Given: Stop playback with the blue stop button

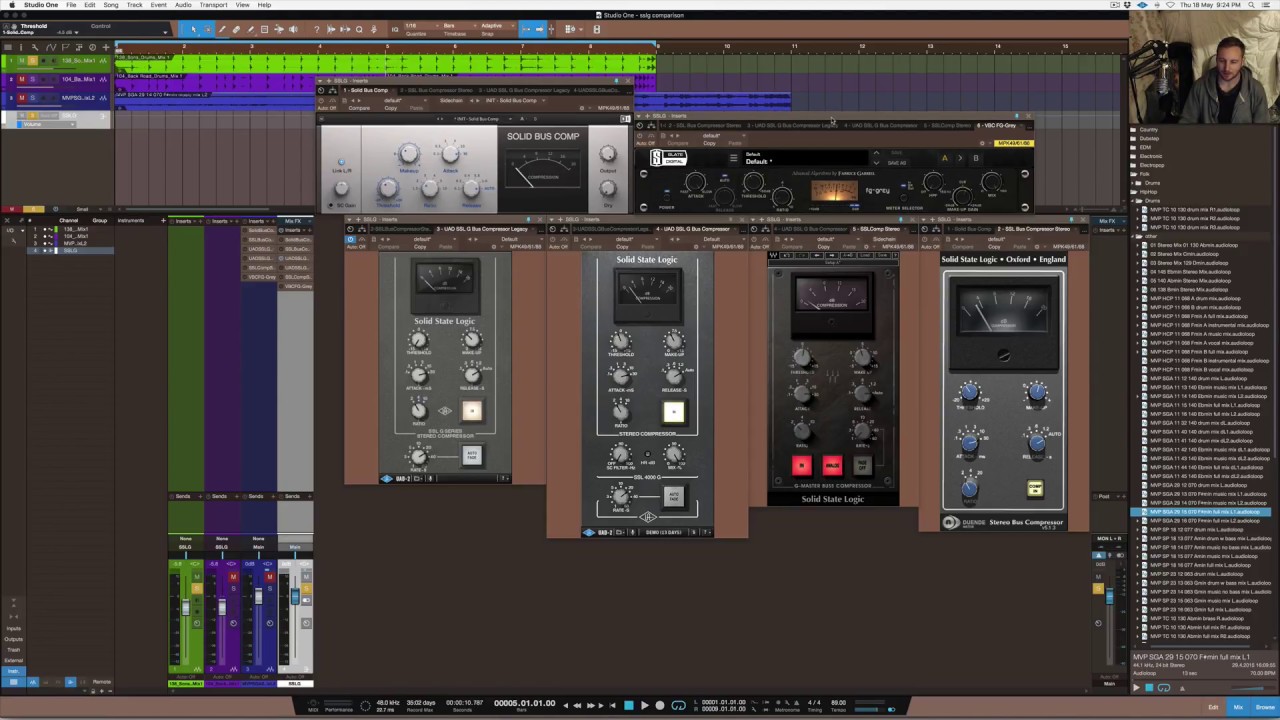Looking at the screenshot, I should coord(628,706).
